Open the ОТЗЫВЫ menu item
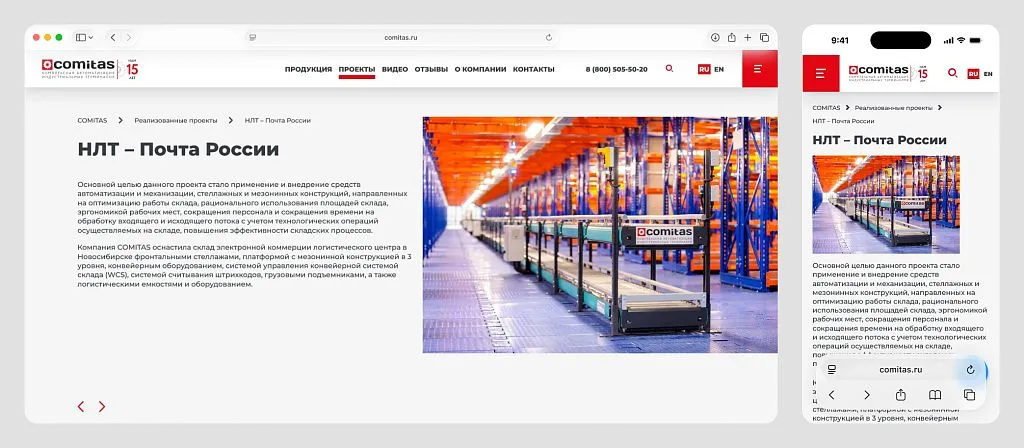1024x448 pixels. tap(431, 69)
